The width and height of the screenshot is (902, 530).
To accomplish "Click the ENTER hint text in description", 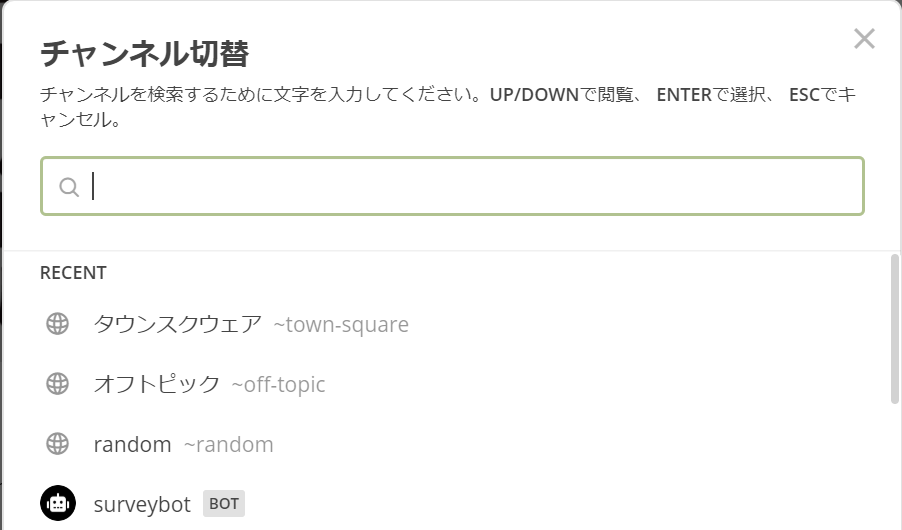I will (684, 94).
